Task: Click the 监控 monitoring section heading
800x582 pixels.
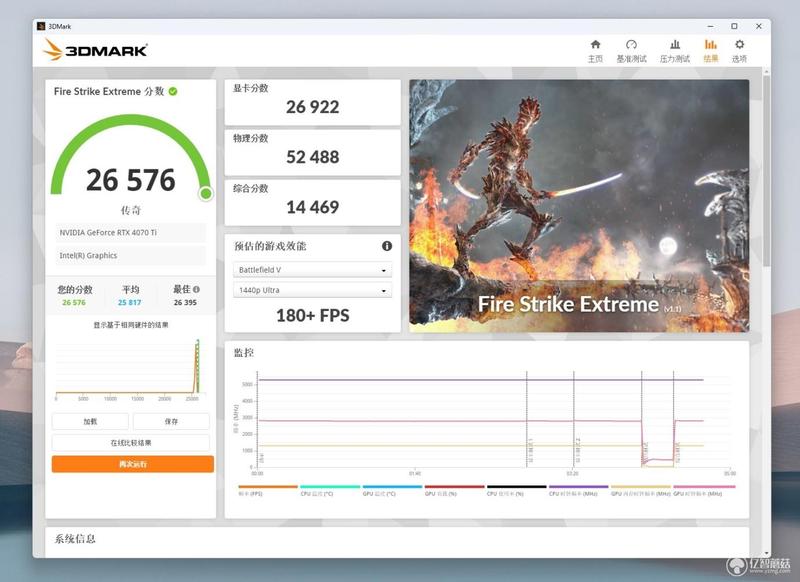Action: point(243,352)
